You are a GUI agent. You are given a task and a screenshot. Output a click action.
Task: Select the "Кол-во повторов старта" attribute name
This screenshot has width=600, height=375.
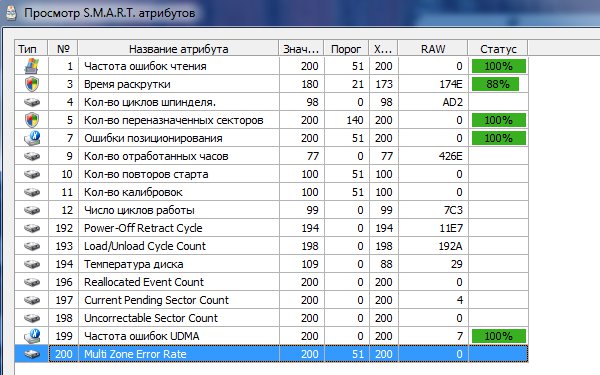pos(146,174)
